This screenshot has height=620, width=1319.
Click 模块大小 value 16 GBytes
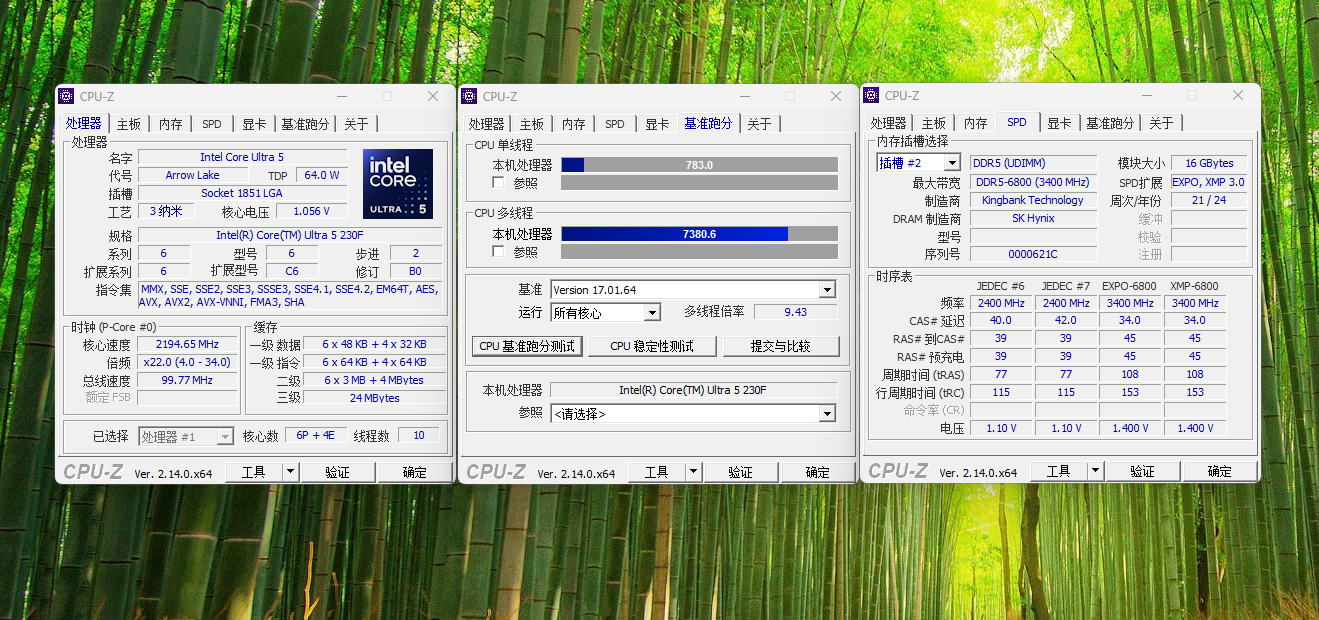[1209, 163]
